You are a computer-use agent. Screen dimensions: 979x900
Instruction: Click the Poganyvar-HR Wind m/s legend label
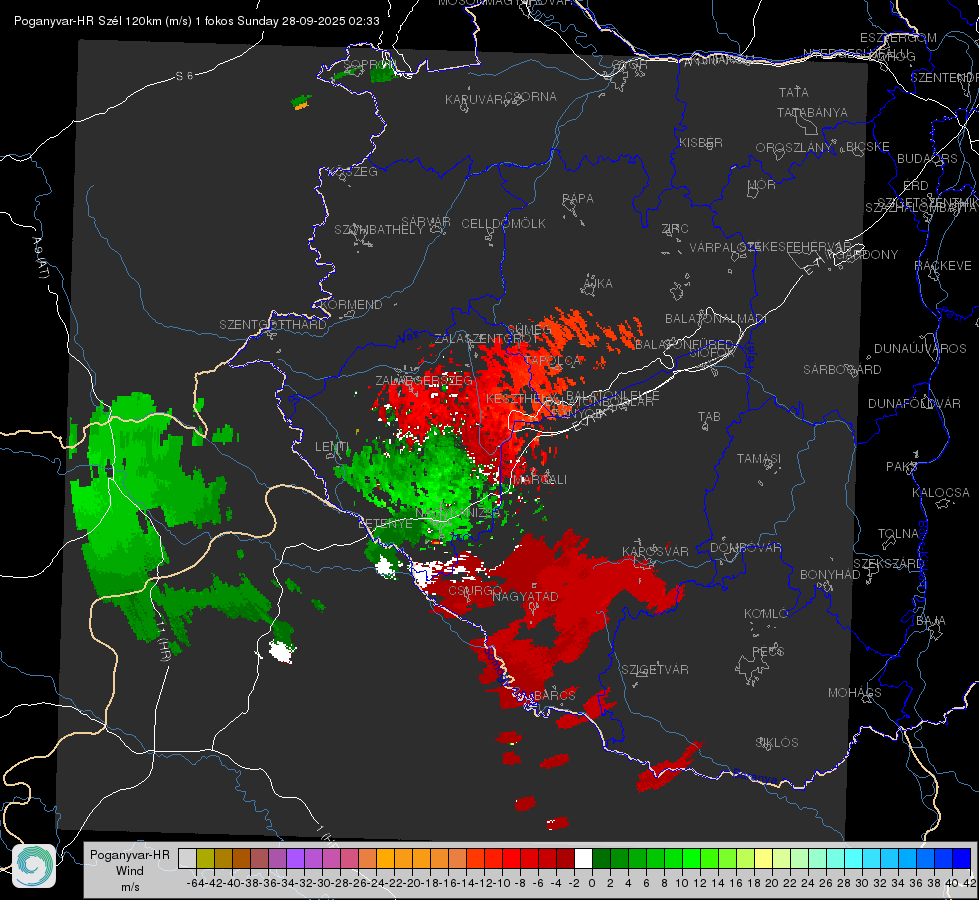point(129,871)
